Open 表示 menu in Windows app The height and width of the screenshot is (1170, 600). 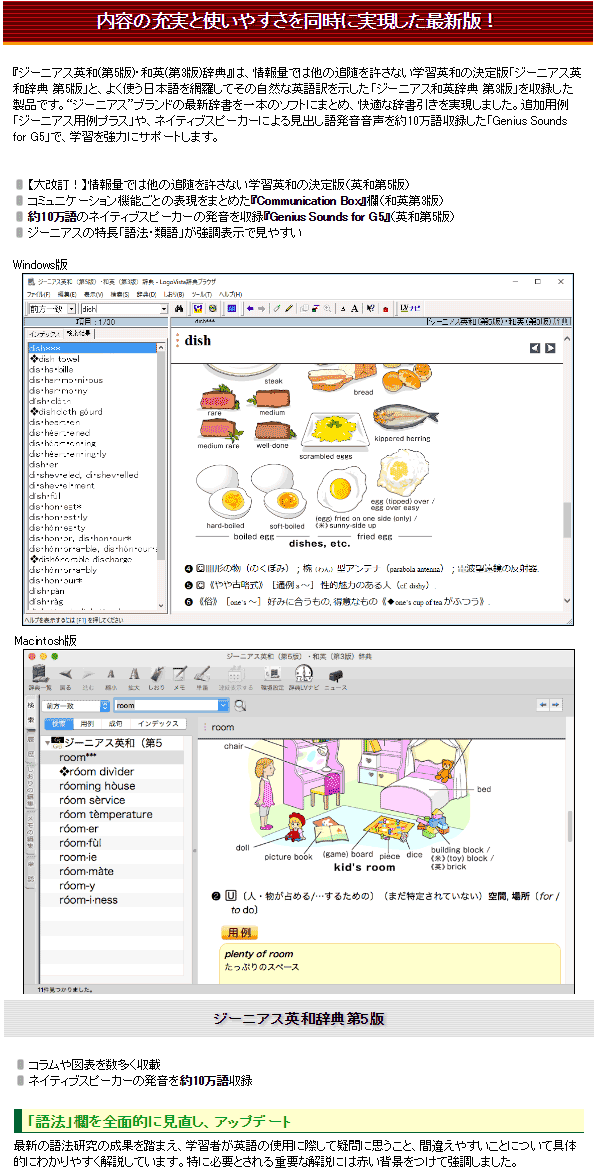pyautogui.click(x=93, y=295)
